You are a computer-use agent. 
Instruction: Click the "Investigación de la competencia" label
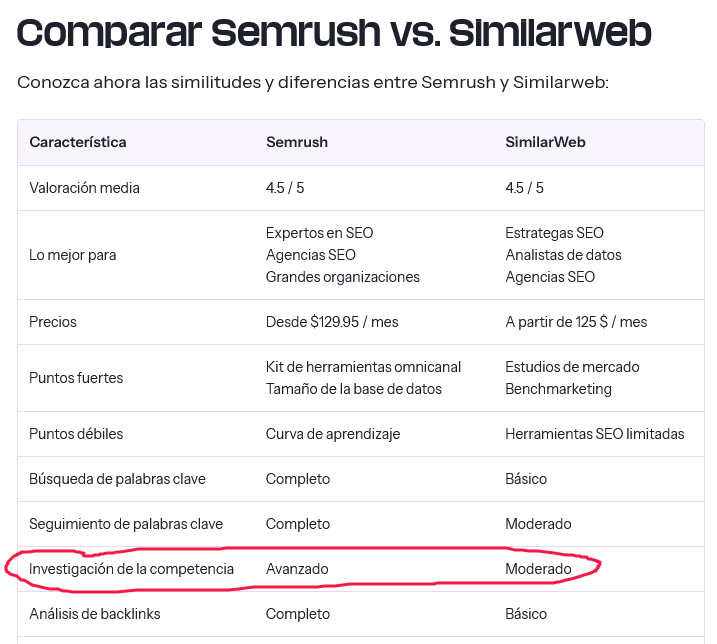coord(131,569)
